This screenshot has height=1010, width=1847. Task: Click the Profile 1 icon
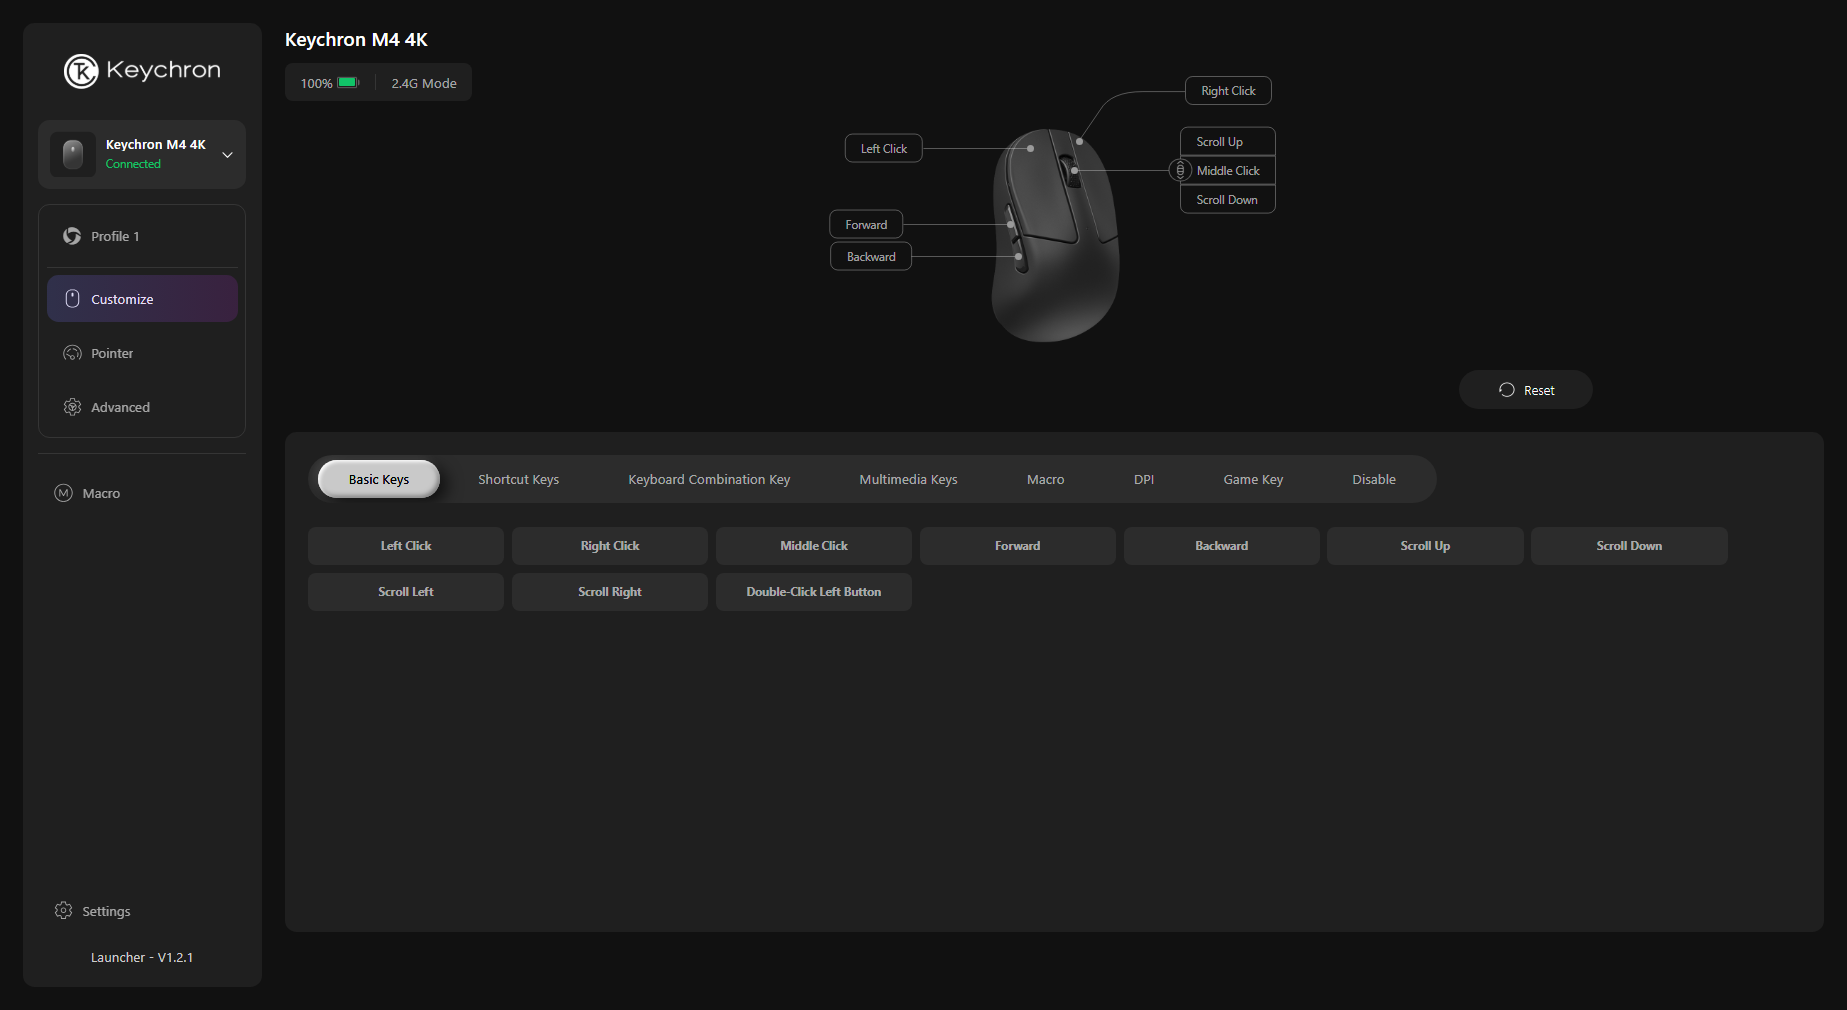[x=72, y=236]
